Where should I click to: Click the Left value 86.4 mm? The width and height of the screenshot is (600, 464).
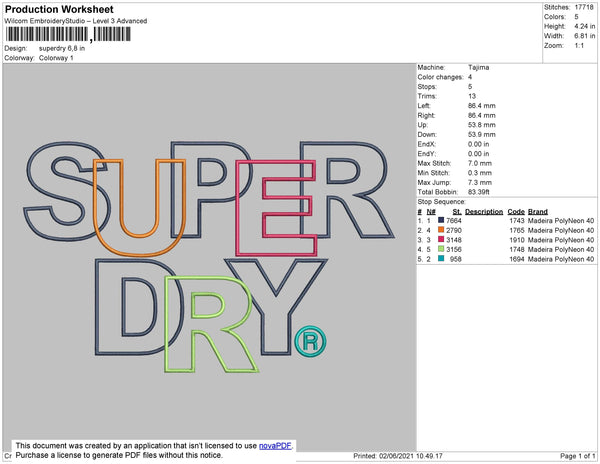pyautogui.click(x=481, y=106)
